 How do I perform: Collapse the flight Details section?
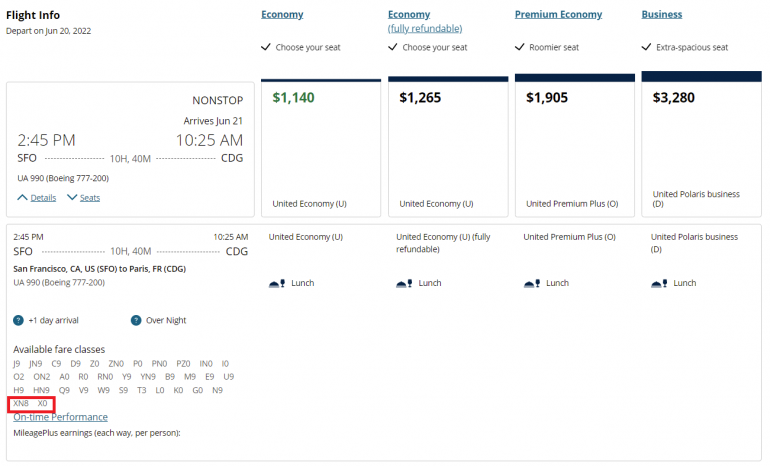37,198
